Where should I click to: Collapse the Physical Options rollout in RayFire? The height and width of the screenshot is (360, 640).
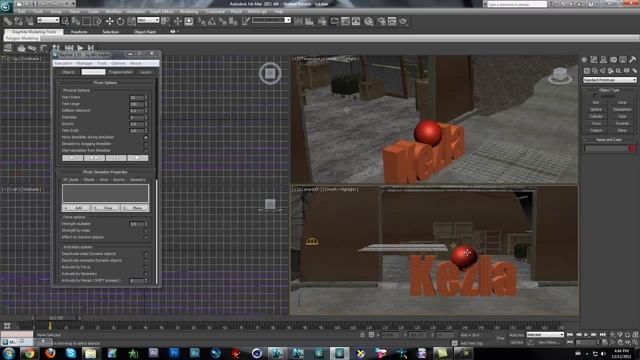(x=105, y=82)
